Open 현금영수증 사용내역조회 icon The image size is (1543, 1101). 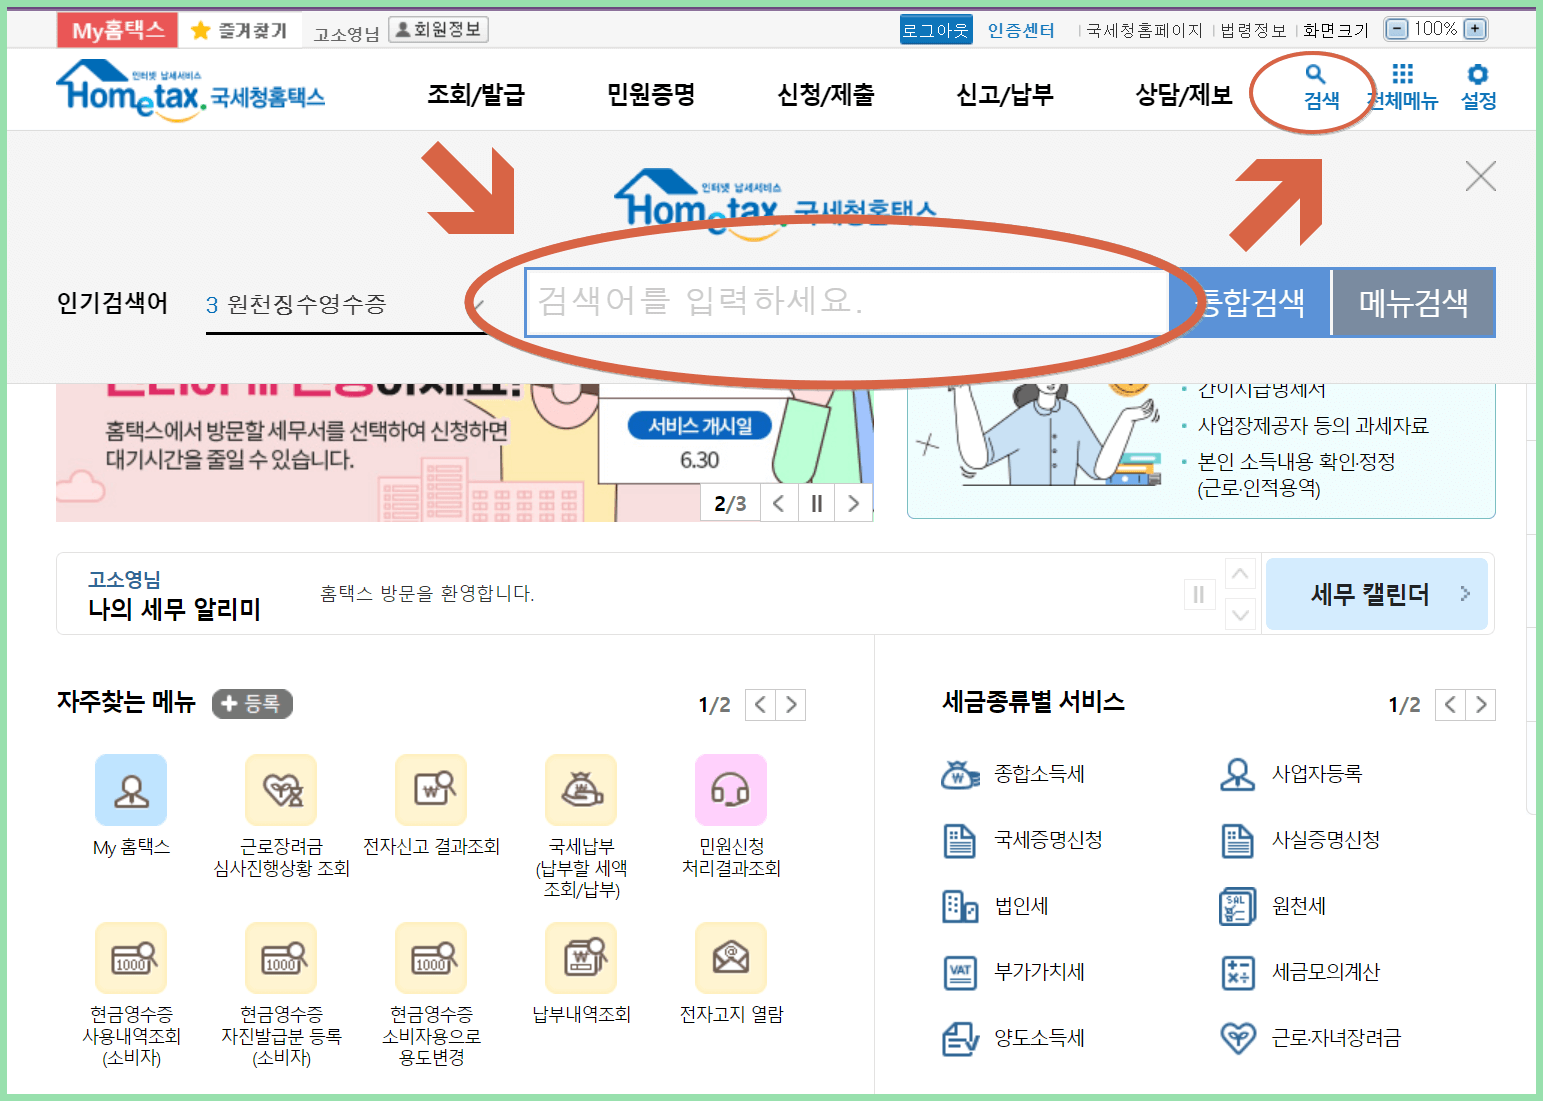[131, 958]
